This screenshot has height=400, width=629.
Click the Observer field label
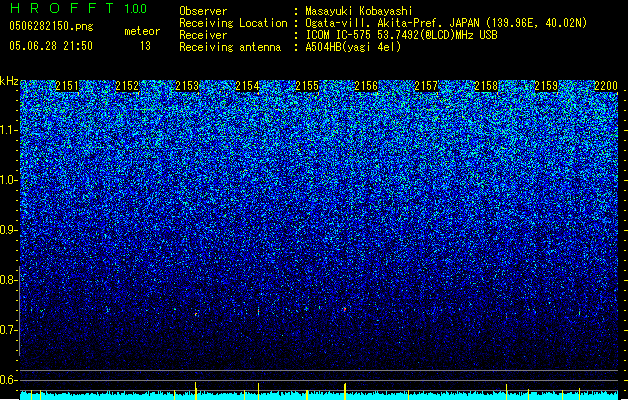(203, 11)
